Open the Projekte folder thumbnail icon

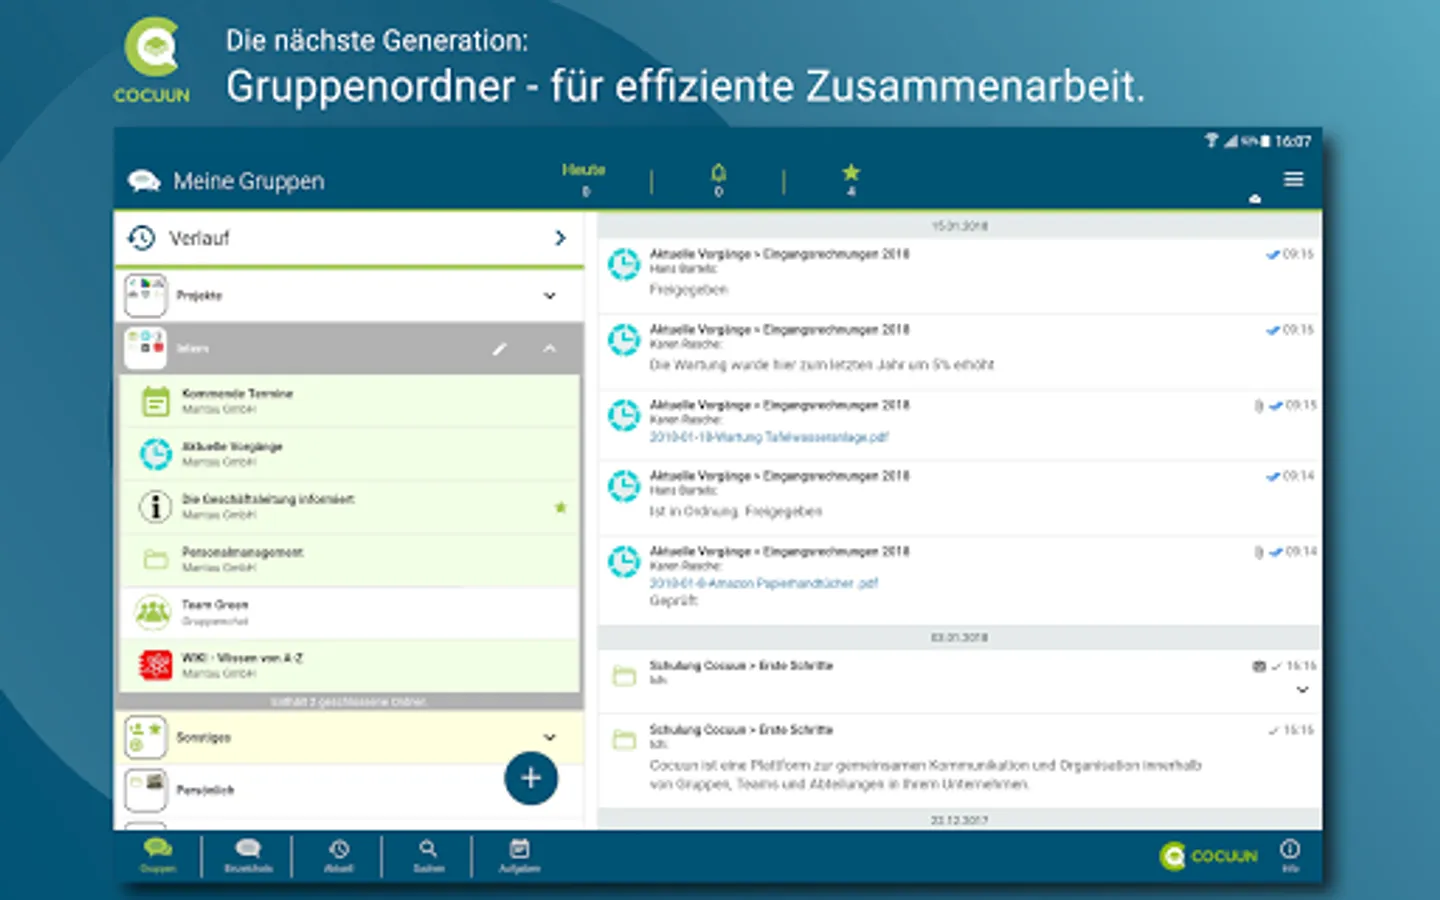tap(146, 295)
